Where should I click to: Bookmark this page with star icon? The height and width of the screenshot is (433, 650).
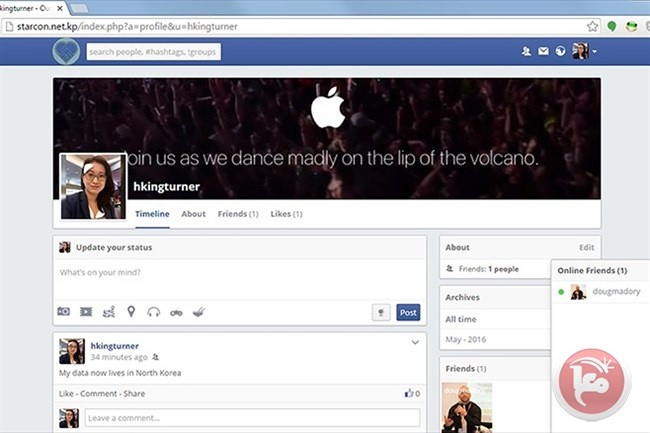click(x=592, y=27)
